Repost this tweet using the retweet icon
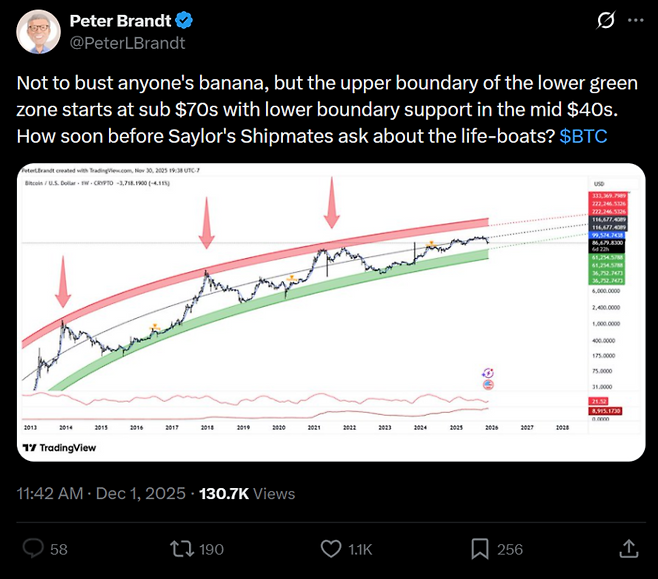The image size is (658, 579). [x=182, y=548]
